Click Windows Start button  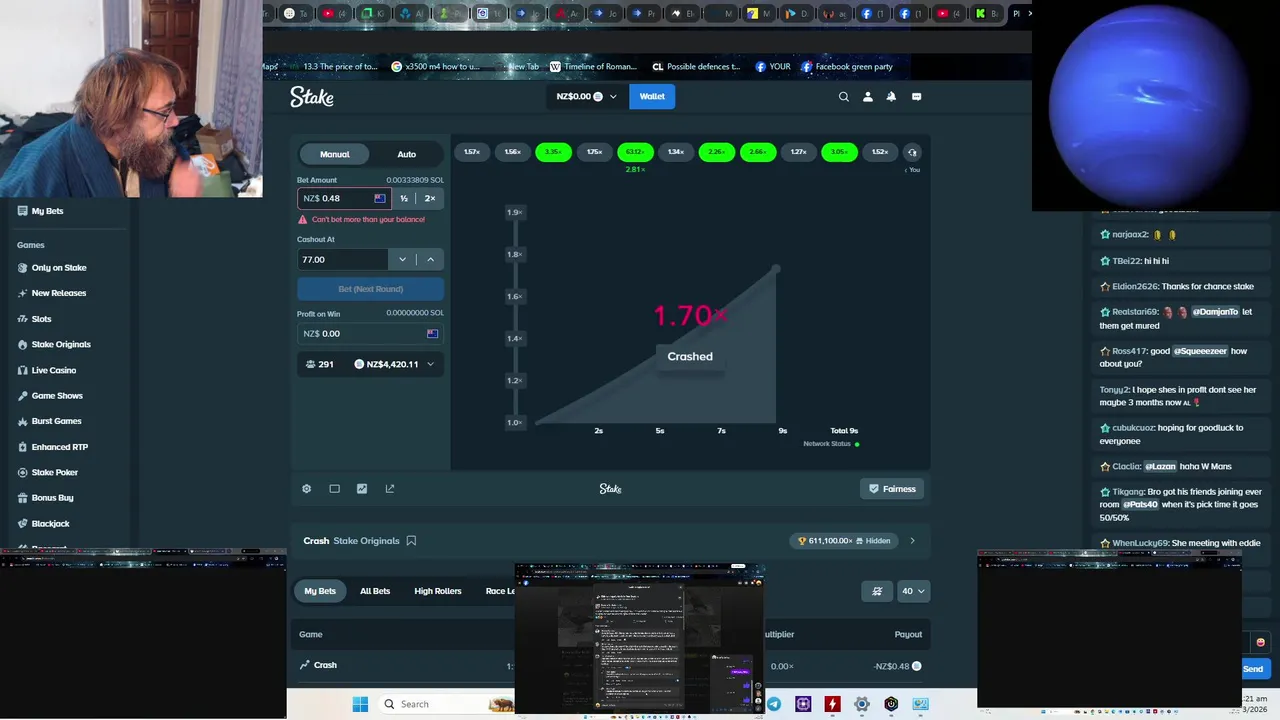click(360, 704)
